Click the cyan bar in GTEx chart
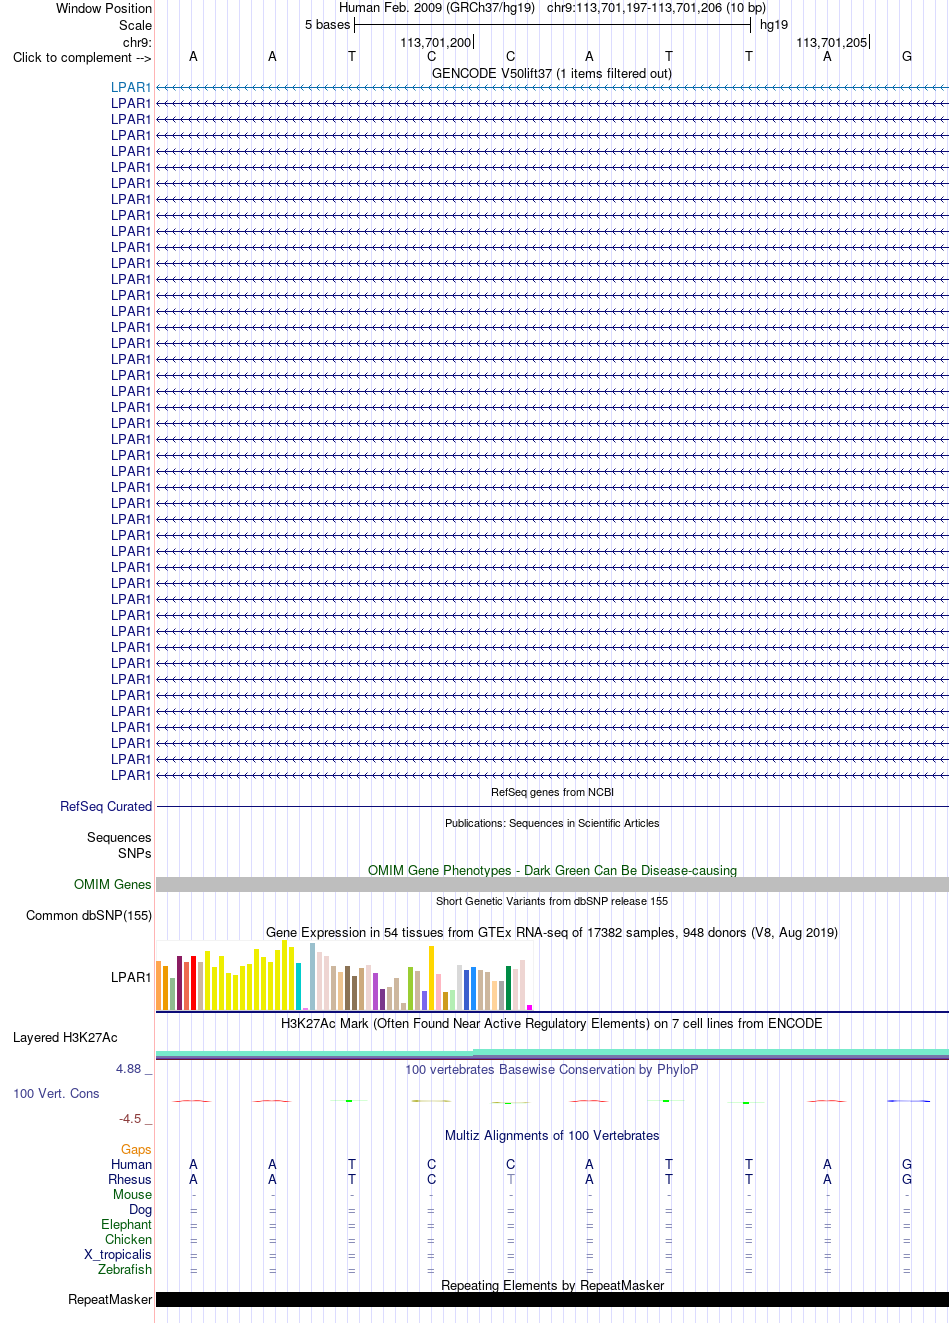This screenshot has height=1323, width=950. coord(299,986)
